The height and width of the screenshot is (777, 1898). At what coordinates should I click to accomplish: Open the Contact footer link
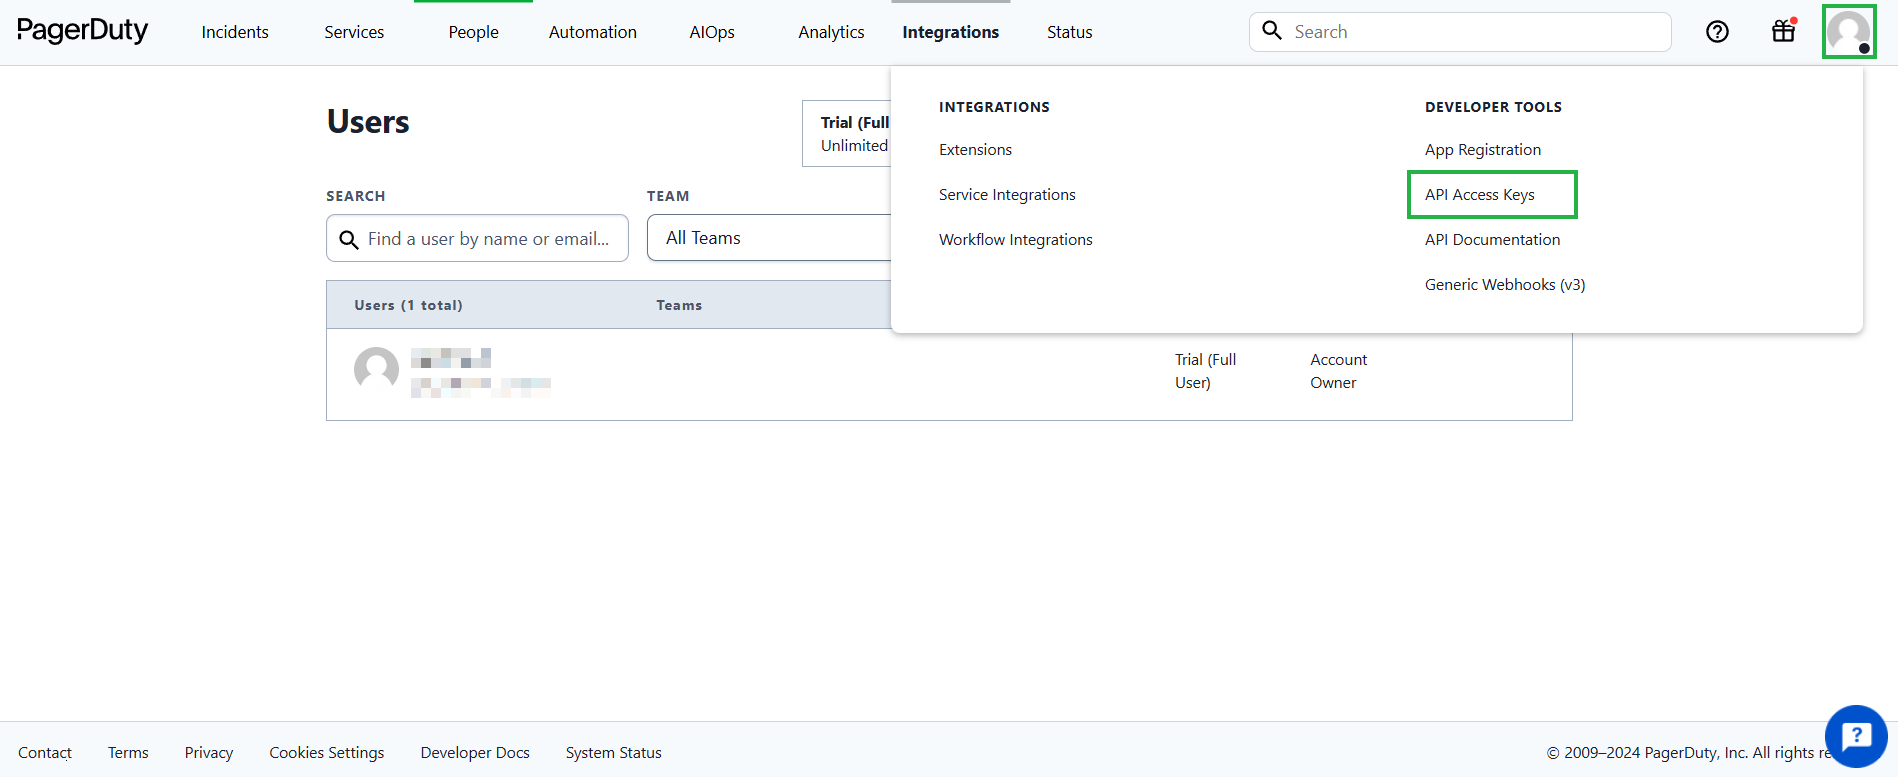pyautogui.click(x=45, y=753)
